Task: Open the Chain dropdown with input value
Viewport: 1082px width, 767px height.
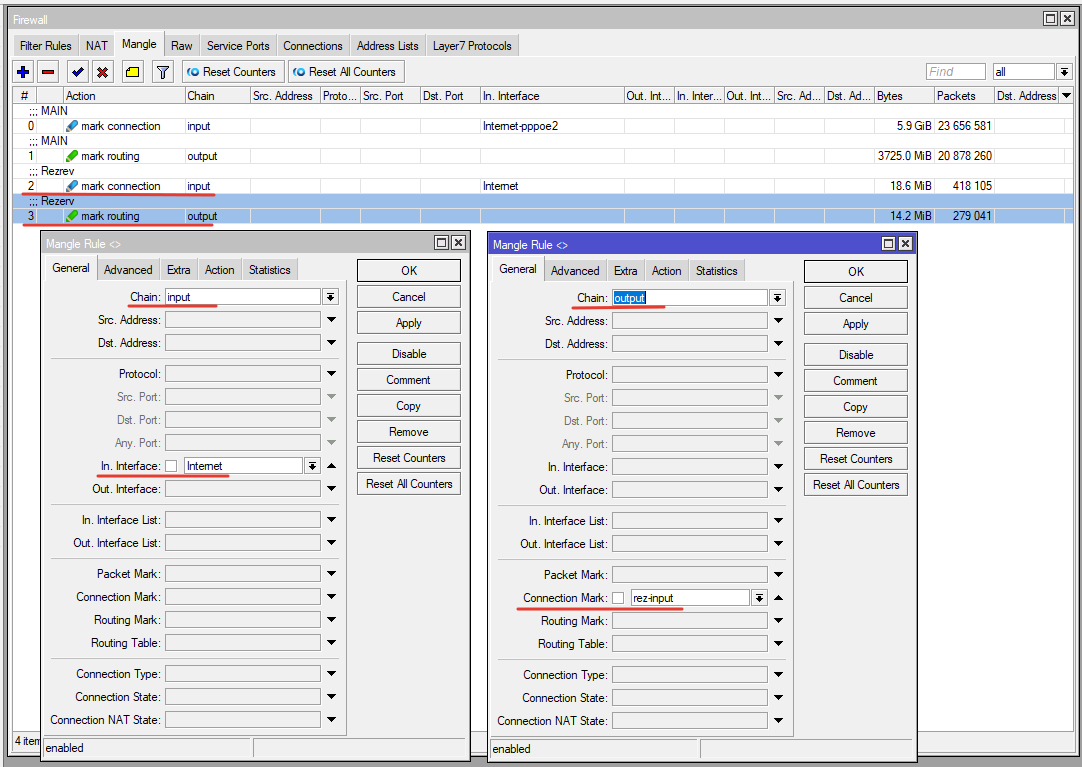Action: tap(330, 297)
